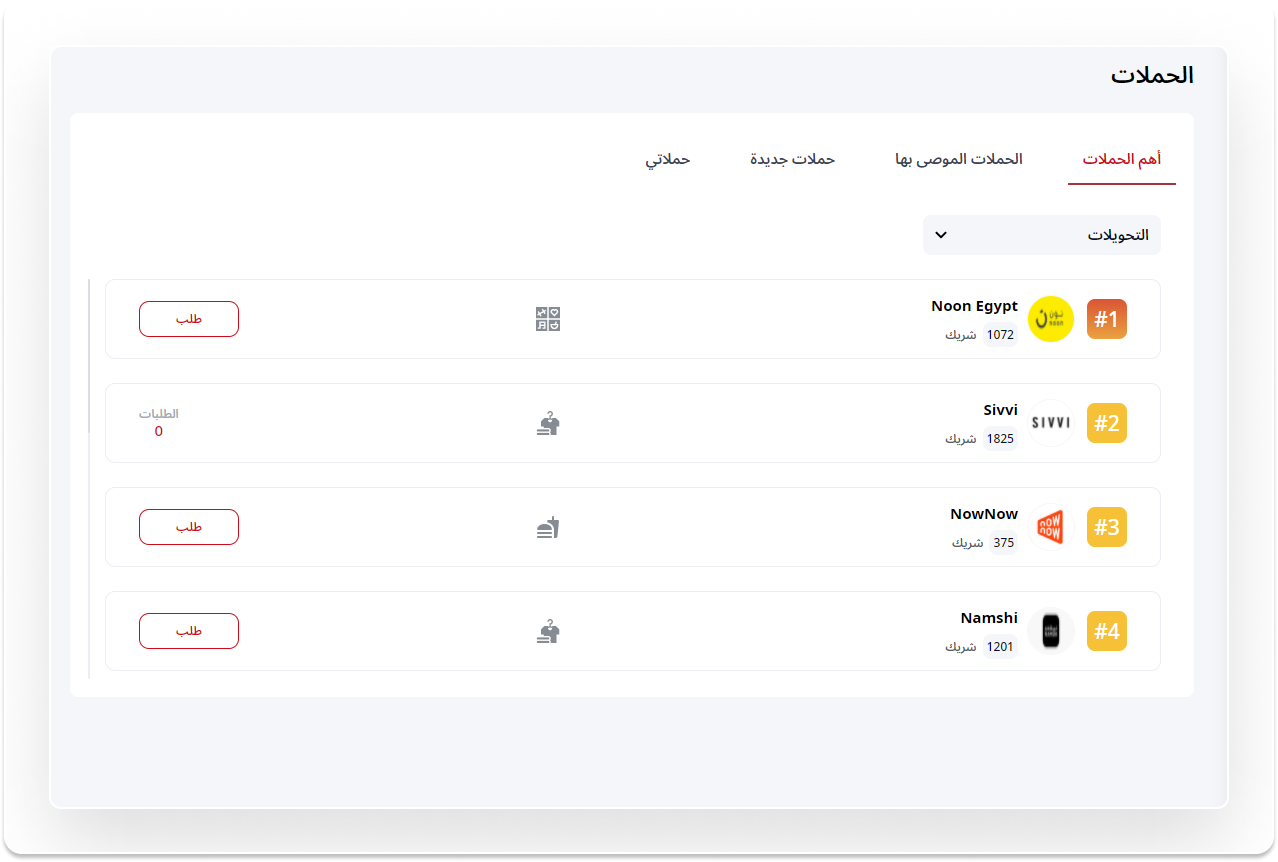The image size is (1278, 862).
Task: Click the Namshi campaign name
Action: [x=989, y=618]
